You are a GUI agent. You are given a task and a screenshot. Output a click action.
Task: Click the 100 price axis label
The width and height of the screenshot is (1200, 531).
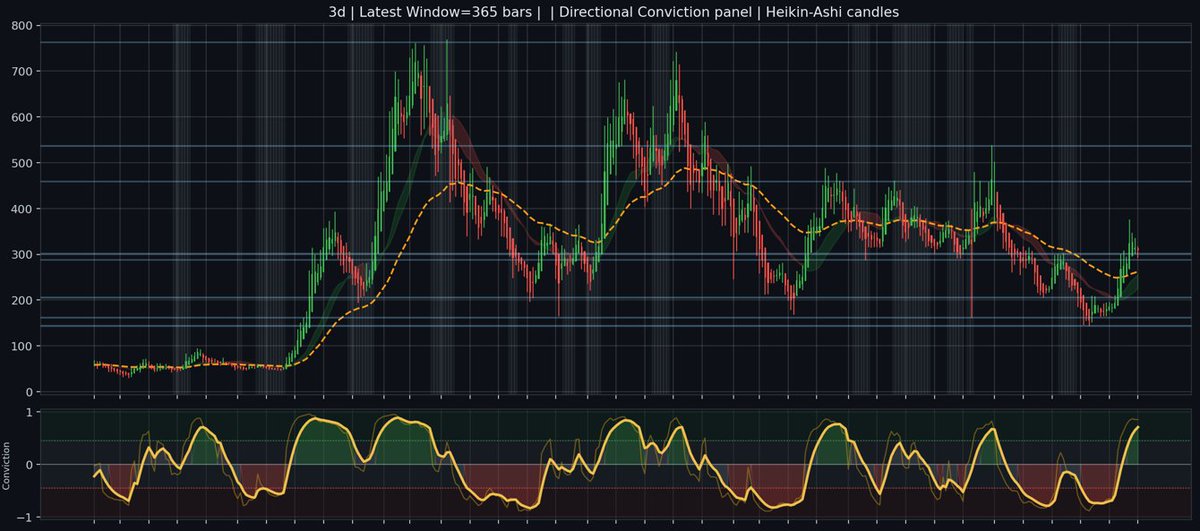(21, 346)
